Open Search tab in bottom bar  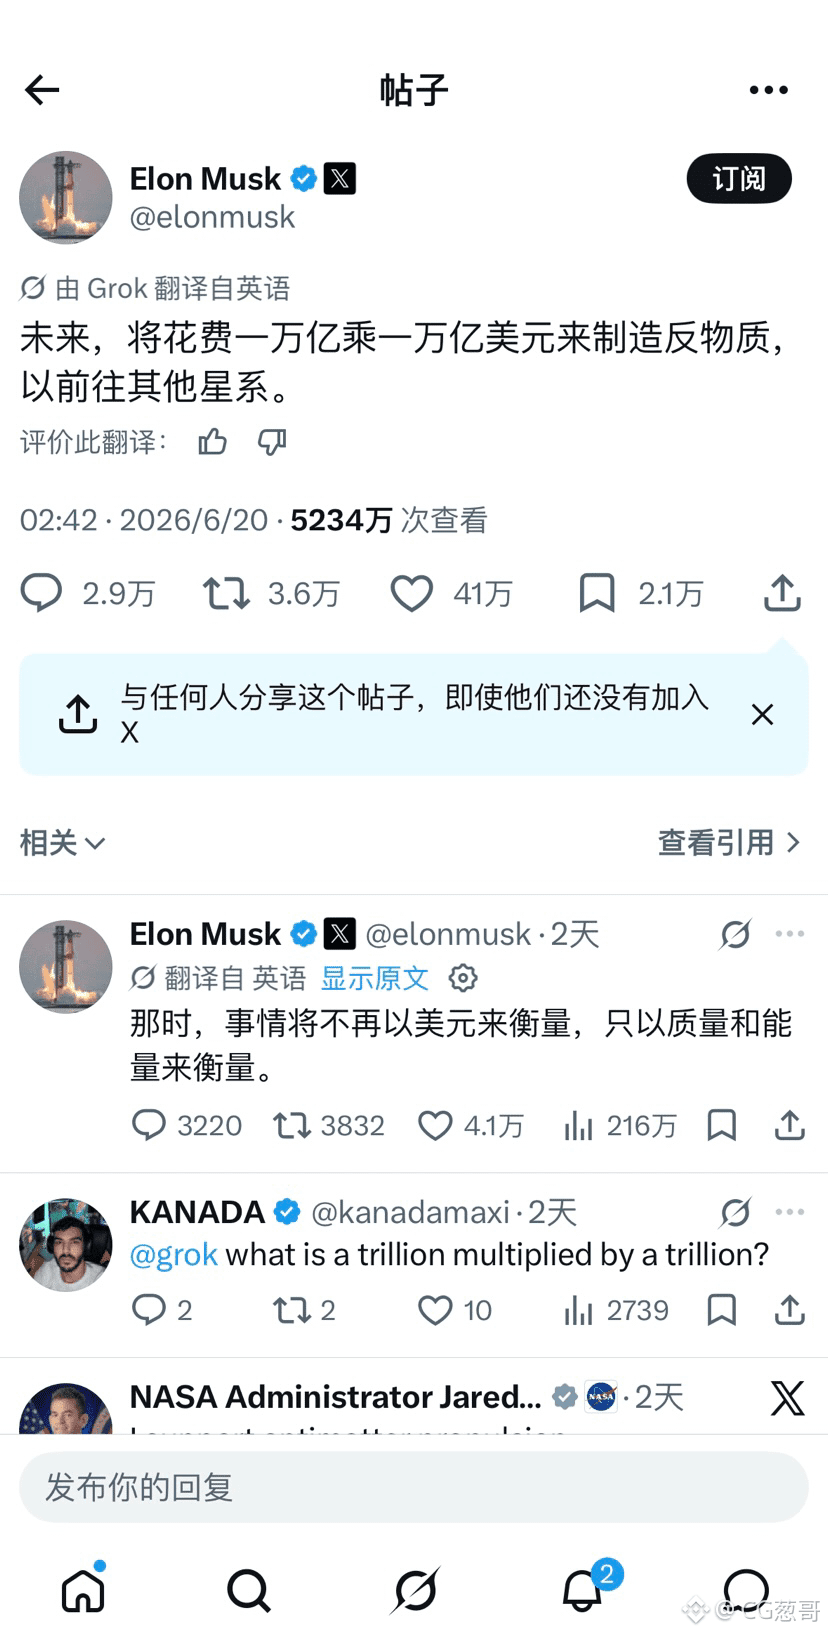coord(248,1590)
